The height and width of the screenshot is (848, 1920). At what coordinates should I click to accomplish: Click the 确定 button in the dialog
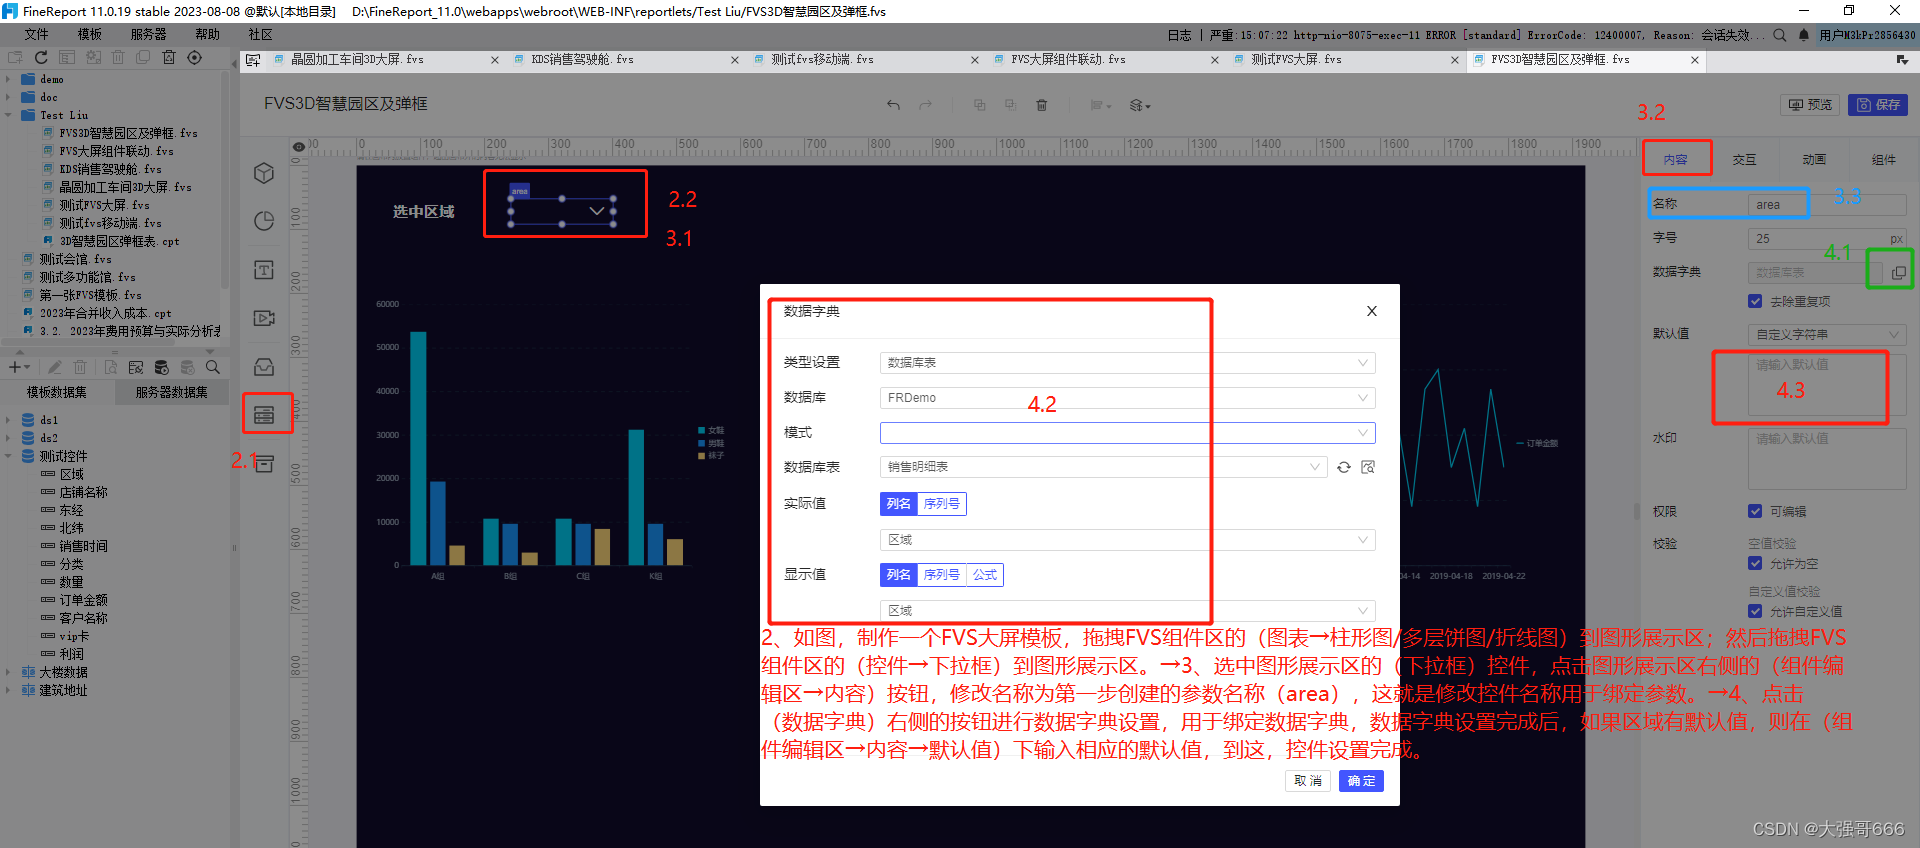[1361, 781]
